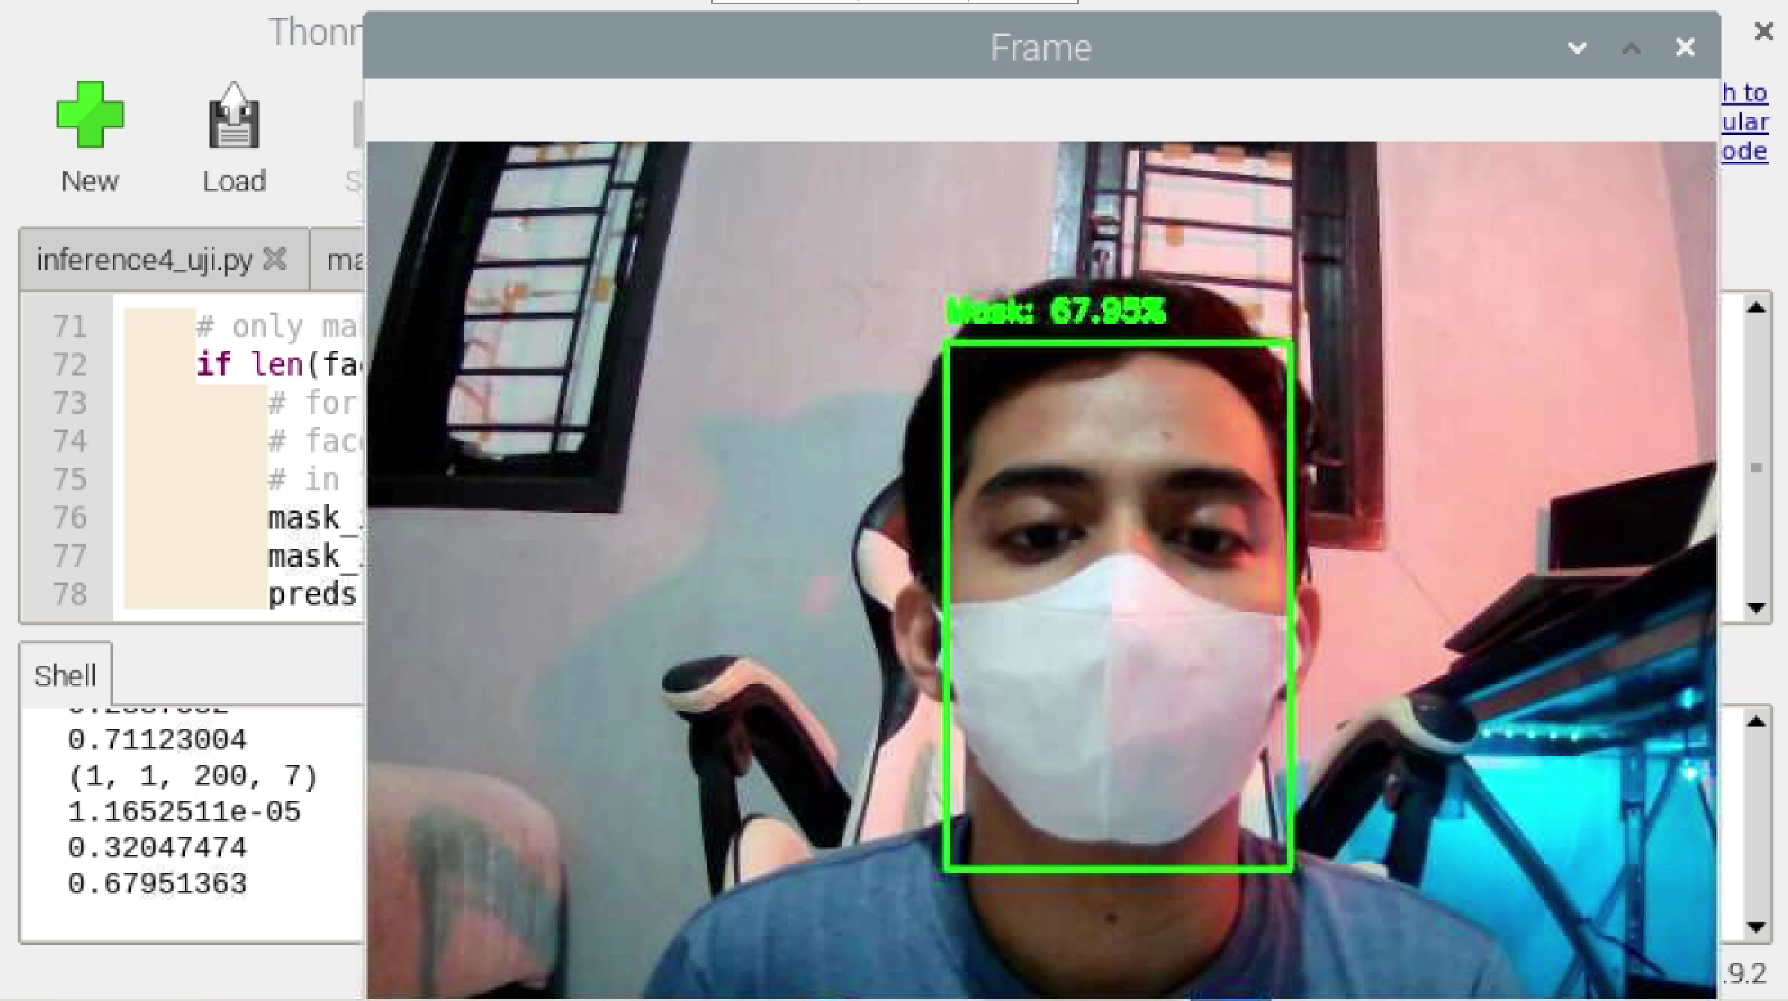Click the shell output 0.71123004

[157, 740]
